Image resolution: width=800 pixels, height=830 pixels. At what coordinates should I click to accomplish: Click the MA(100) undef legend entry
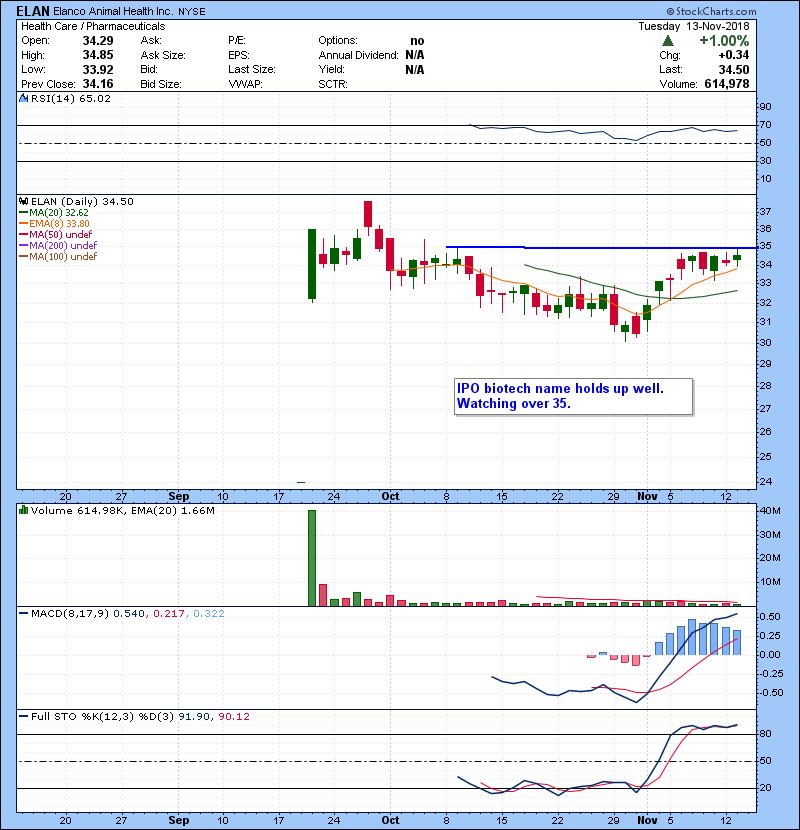[x=58, y=257]
